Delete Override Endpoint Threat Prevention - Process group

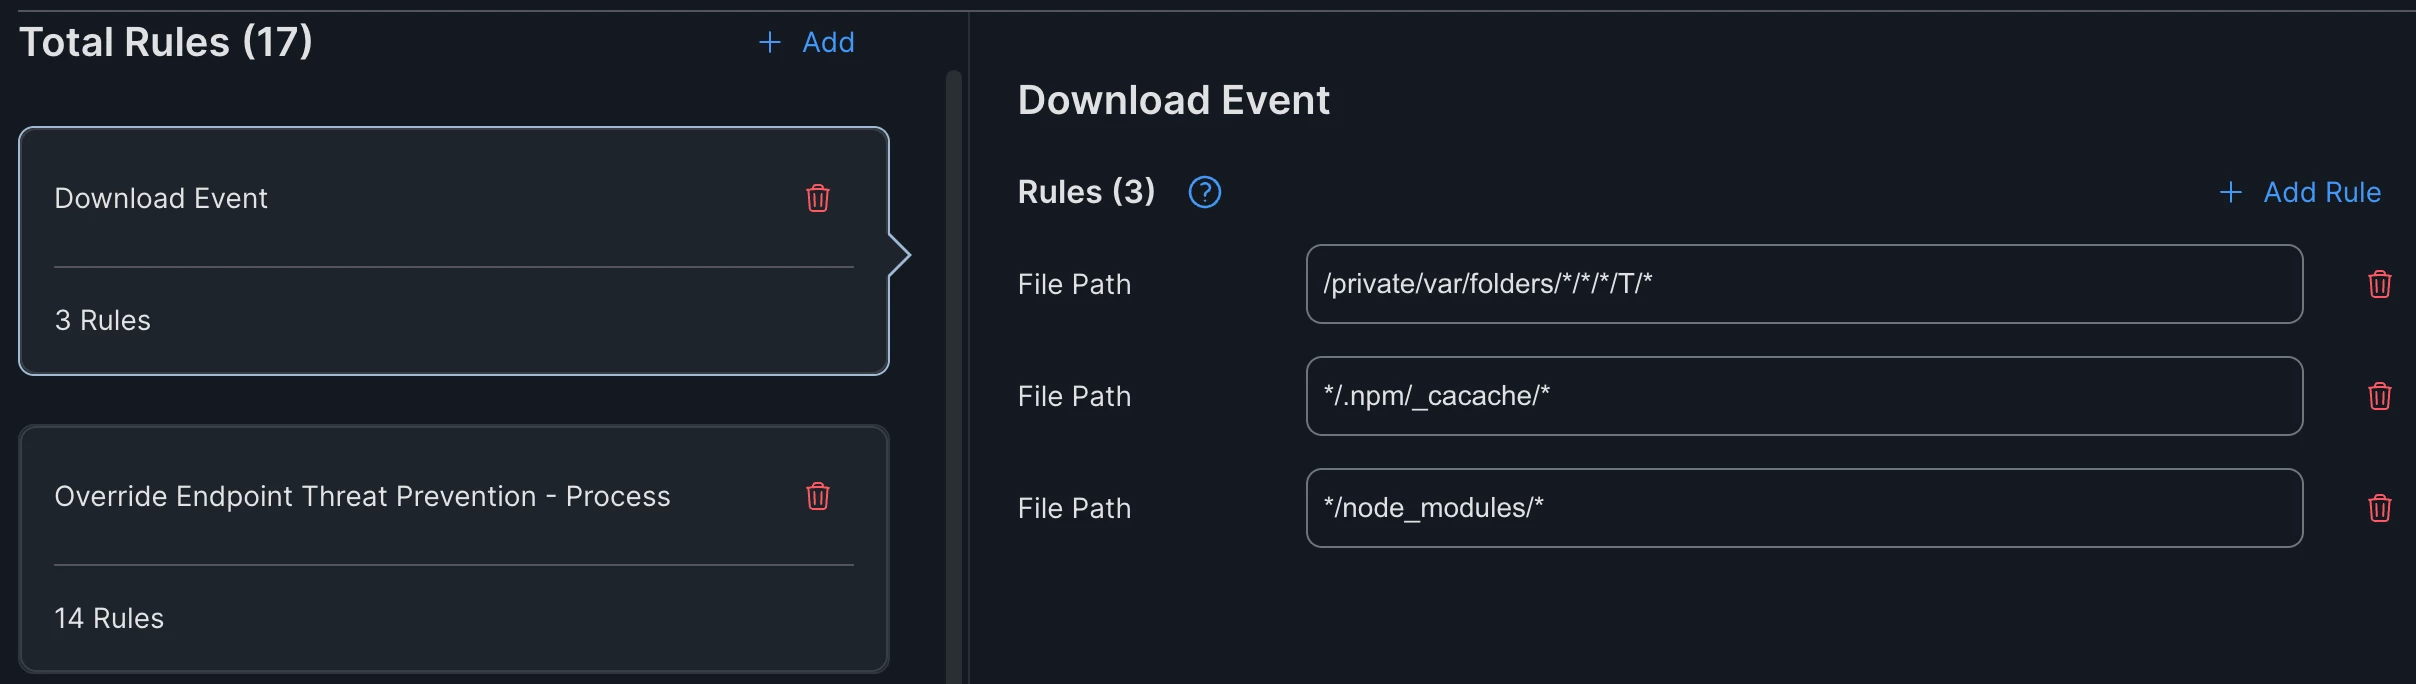818,496
